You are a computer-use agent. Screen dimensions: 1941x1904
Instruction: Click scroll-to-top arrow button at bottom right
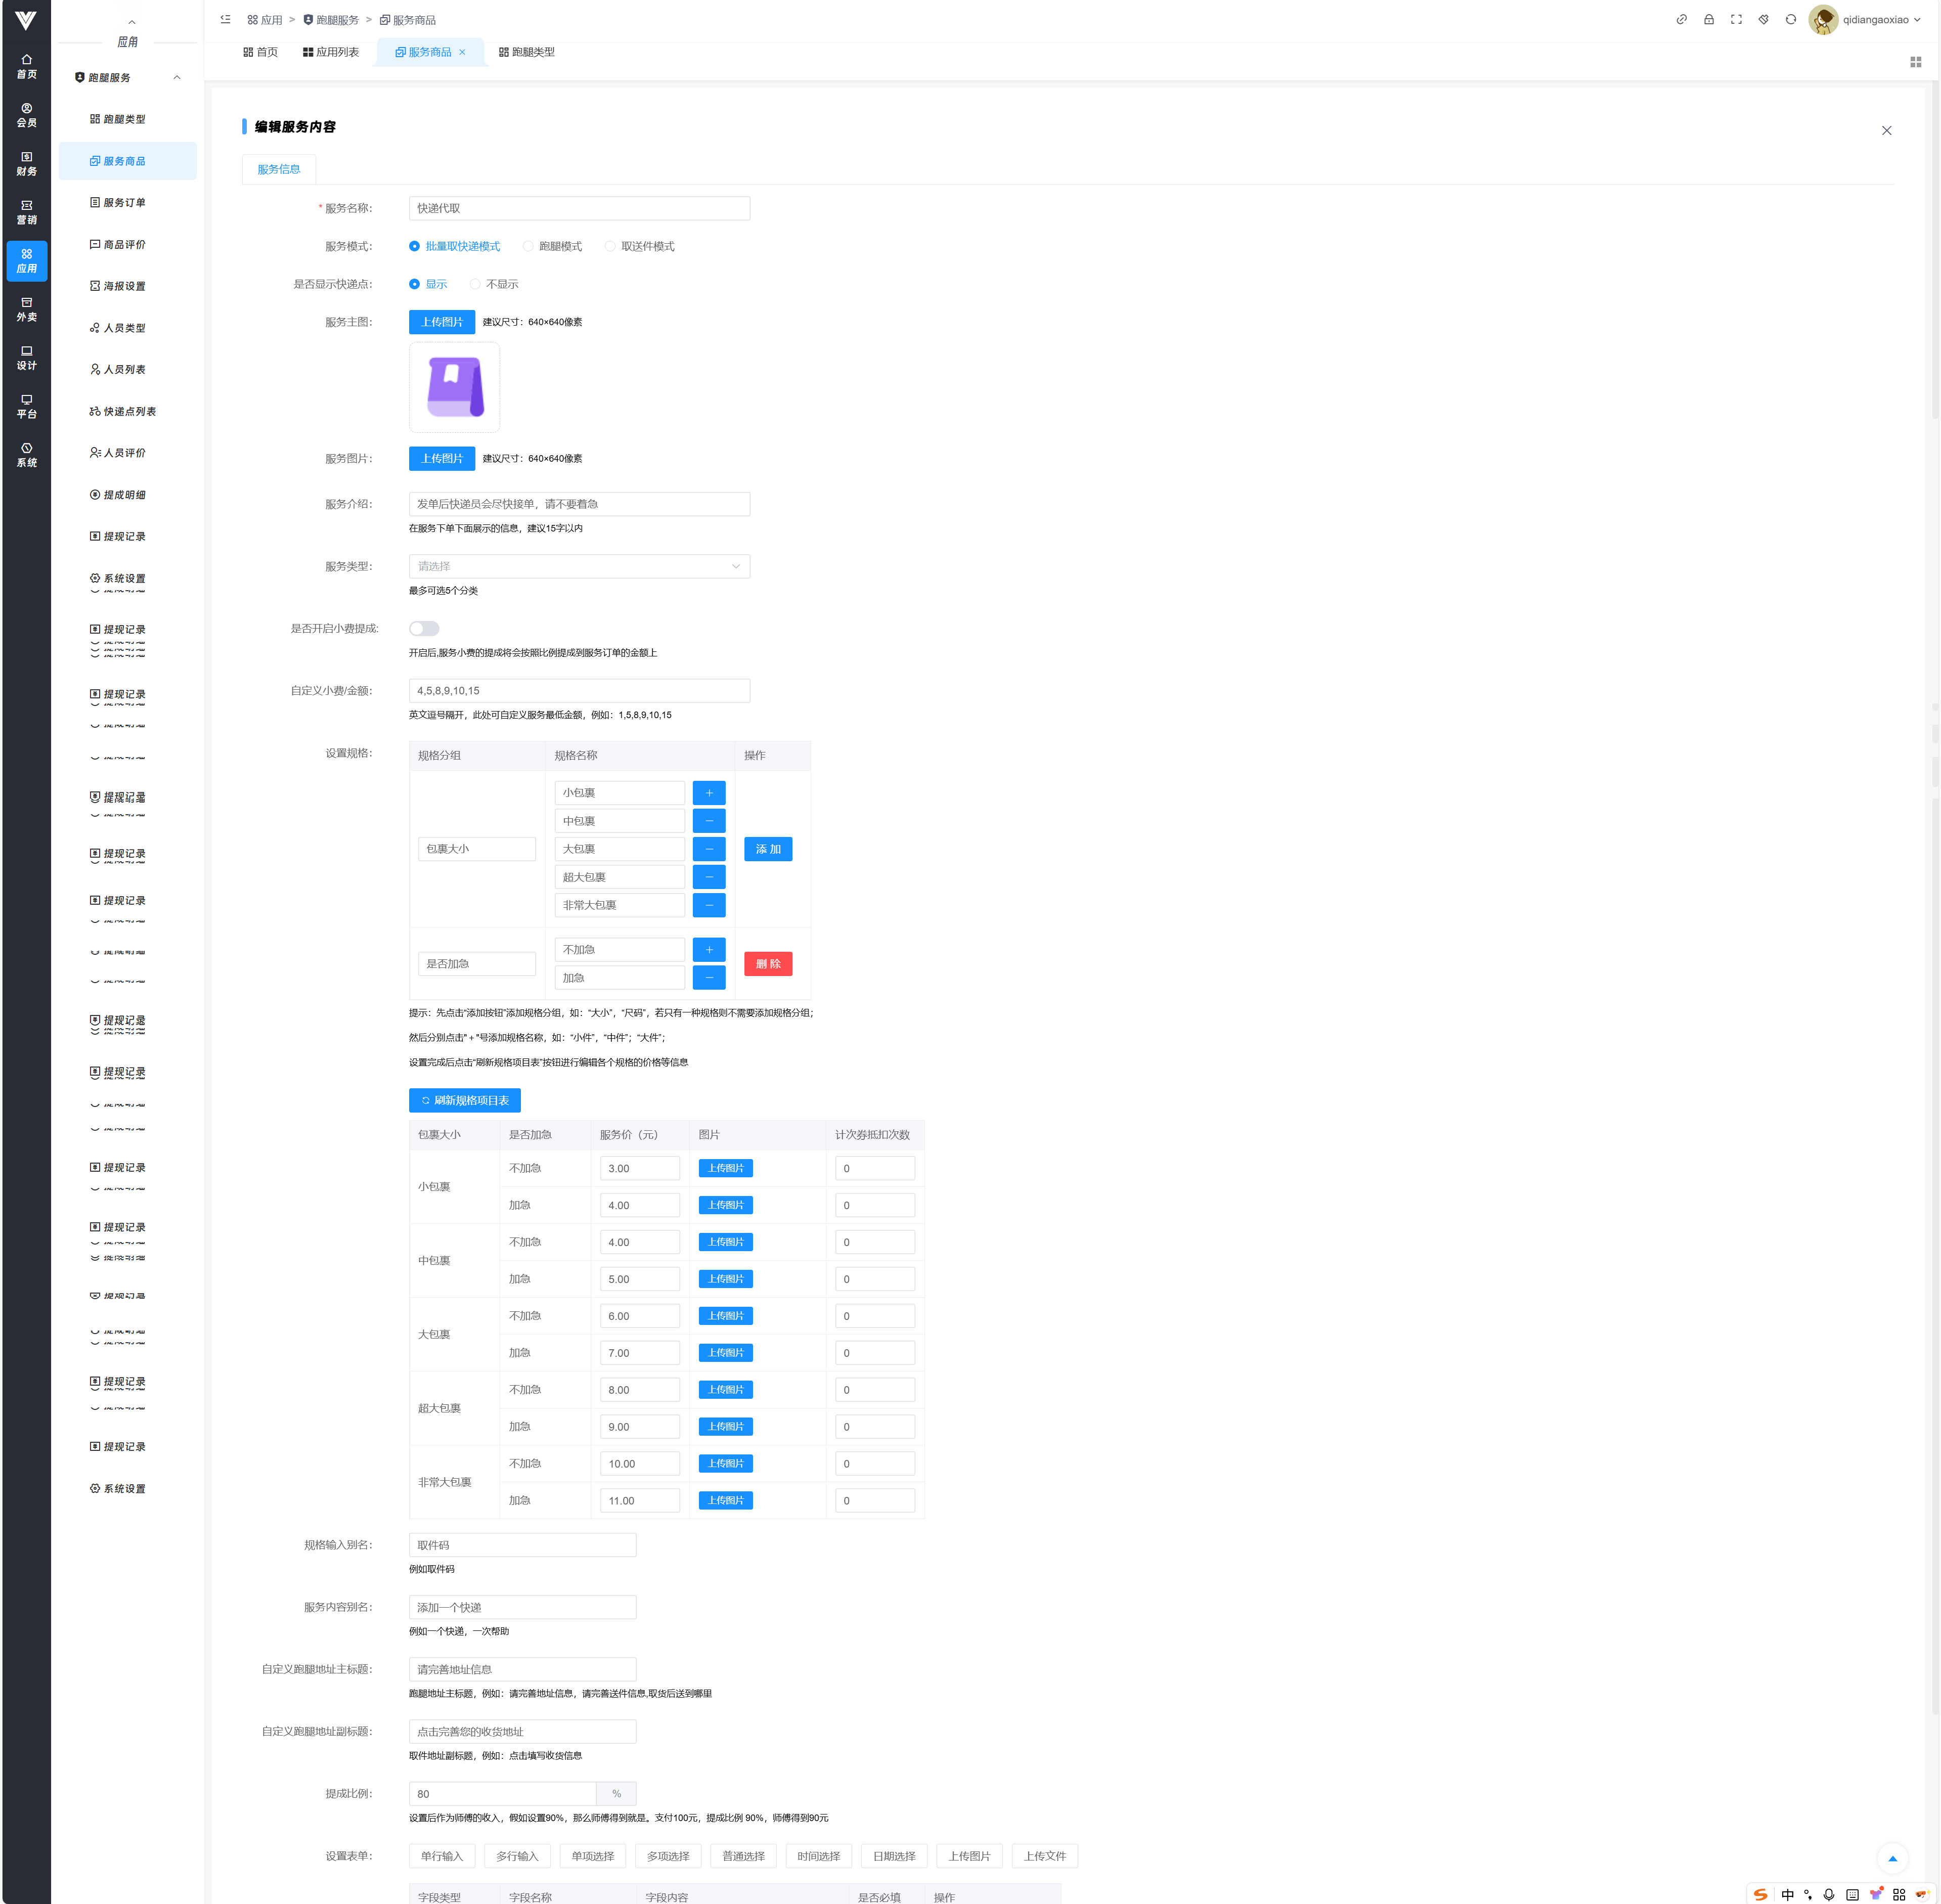1892,1858
